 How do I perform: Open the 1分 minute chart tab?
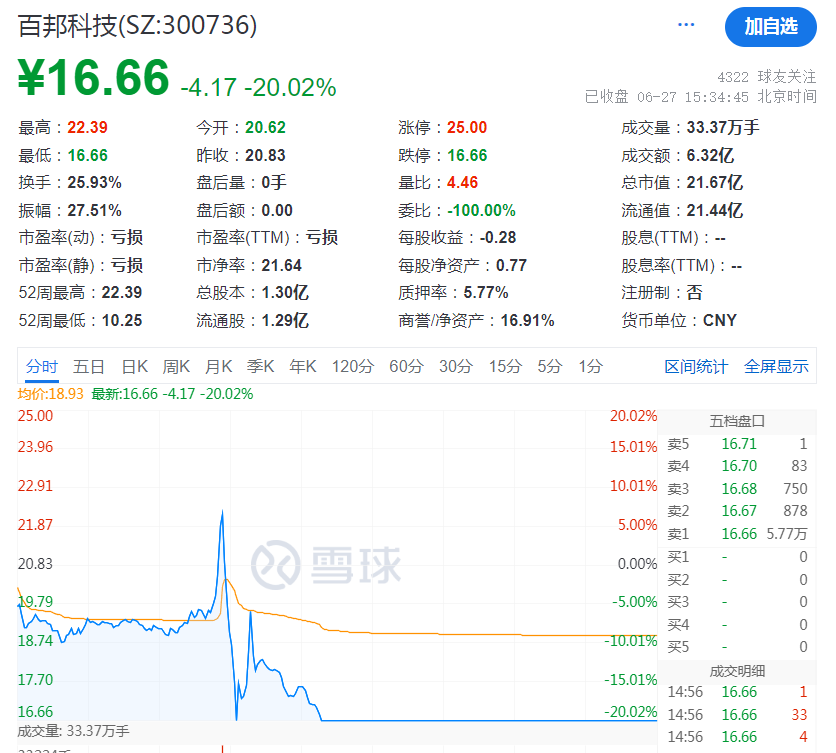(x=590, y=367)
